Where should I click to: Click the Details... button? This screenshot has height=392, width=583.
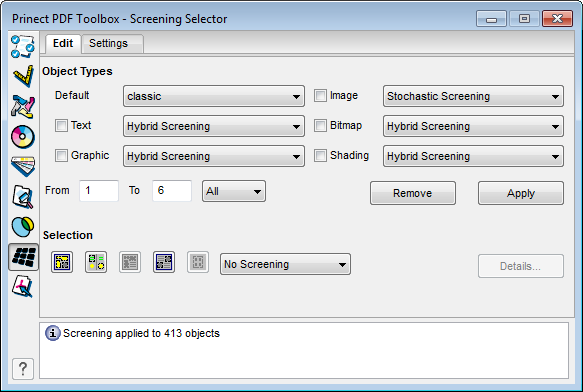pyautogui.click(x=521, y=266)
